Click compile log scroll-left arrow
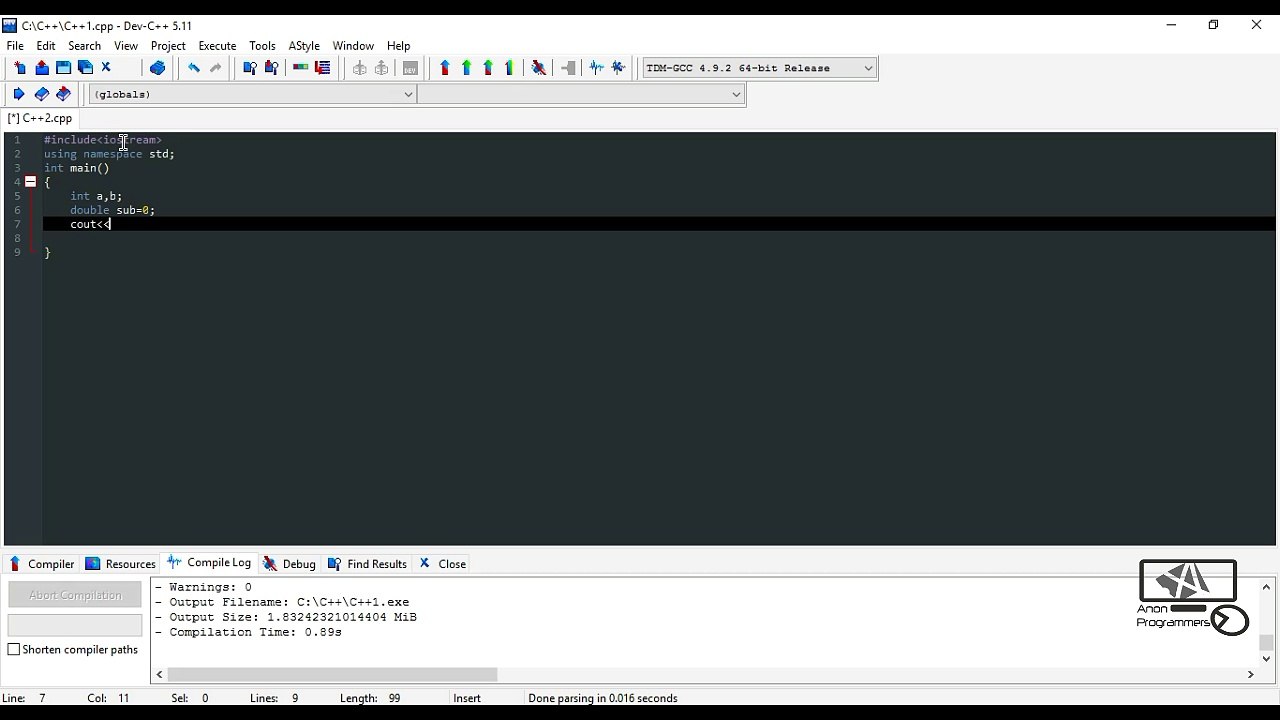 (x=160, y=675)
